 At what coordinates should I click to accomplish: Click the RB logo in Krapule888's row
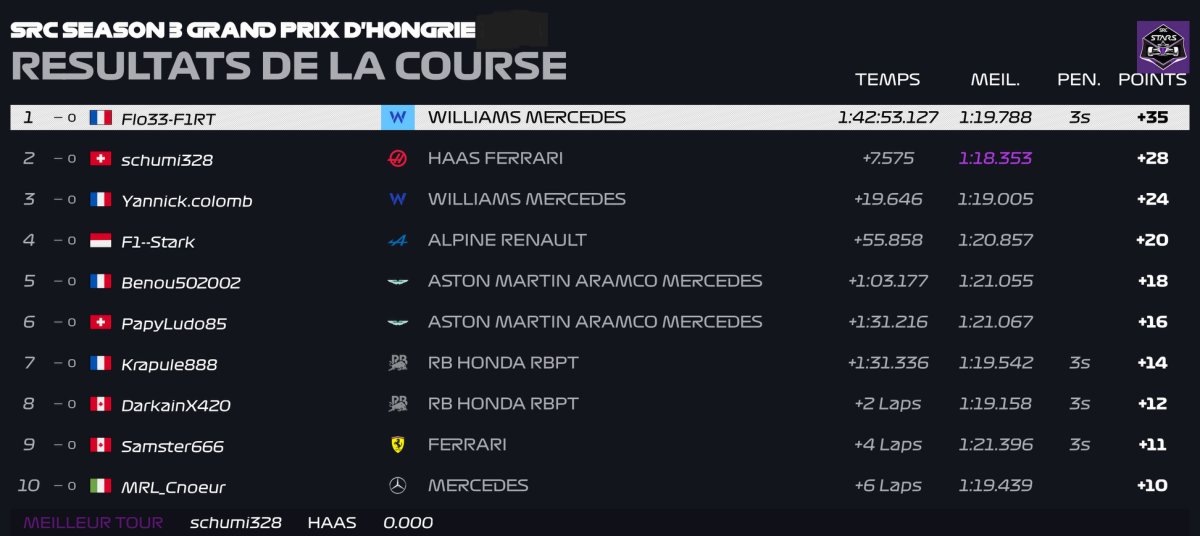click(397, 363)
